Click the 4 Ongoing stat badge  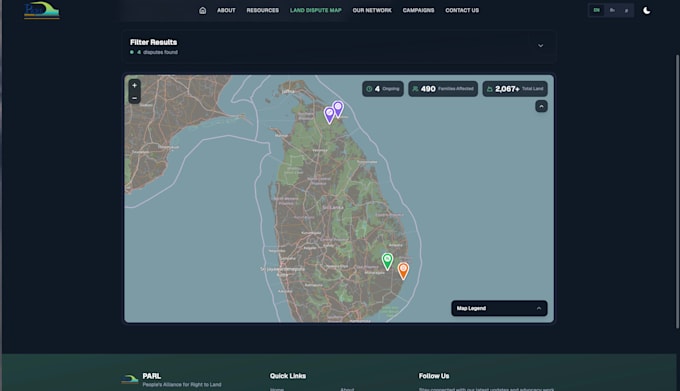tap(383, 89)
